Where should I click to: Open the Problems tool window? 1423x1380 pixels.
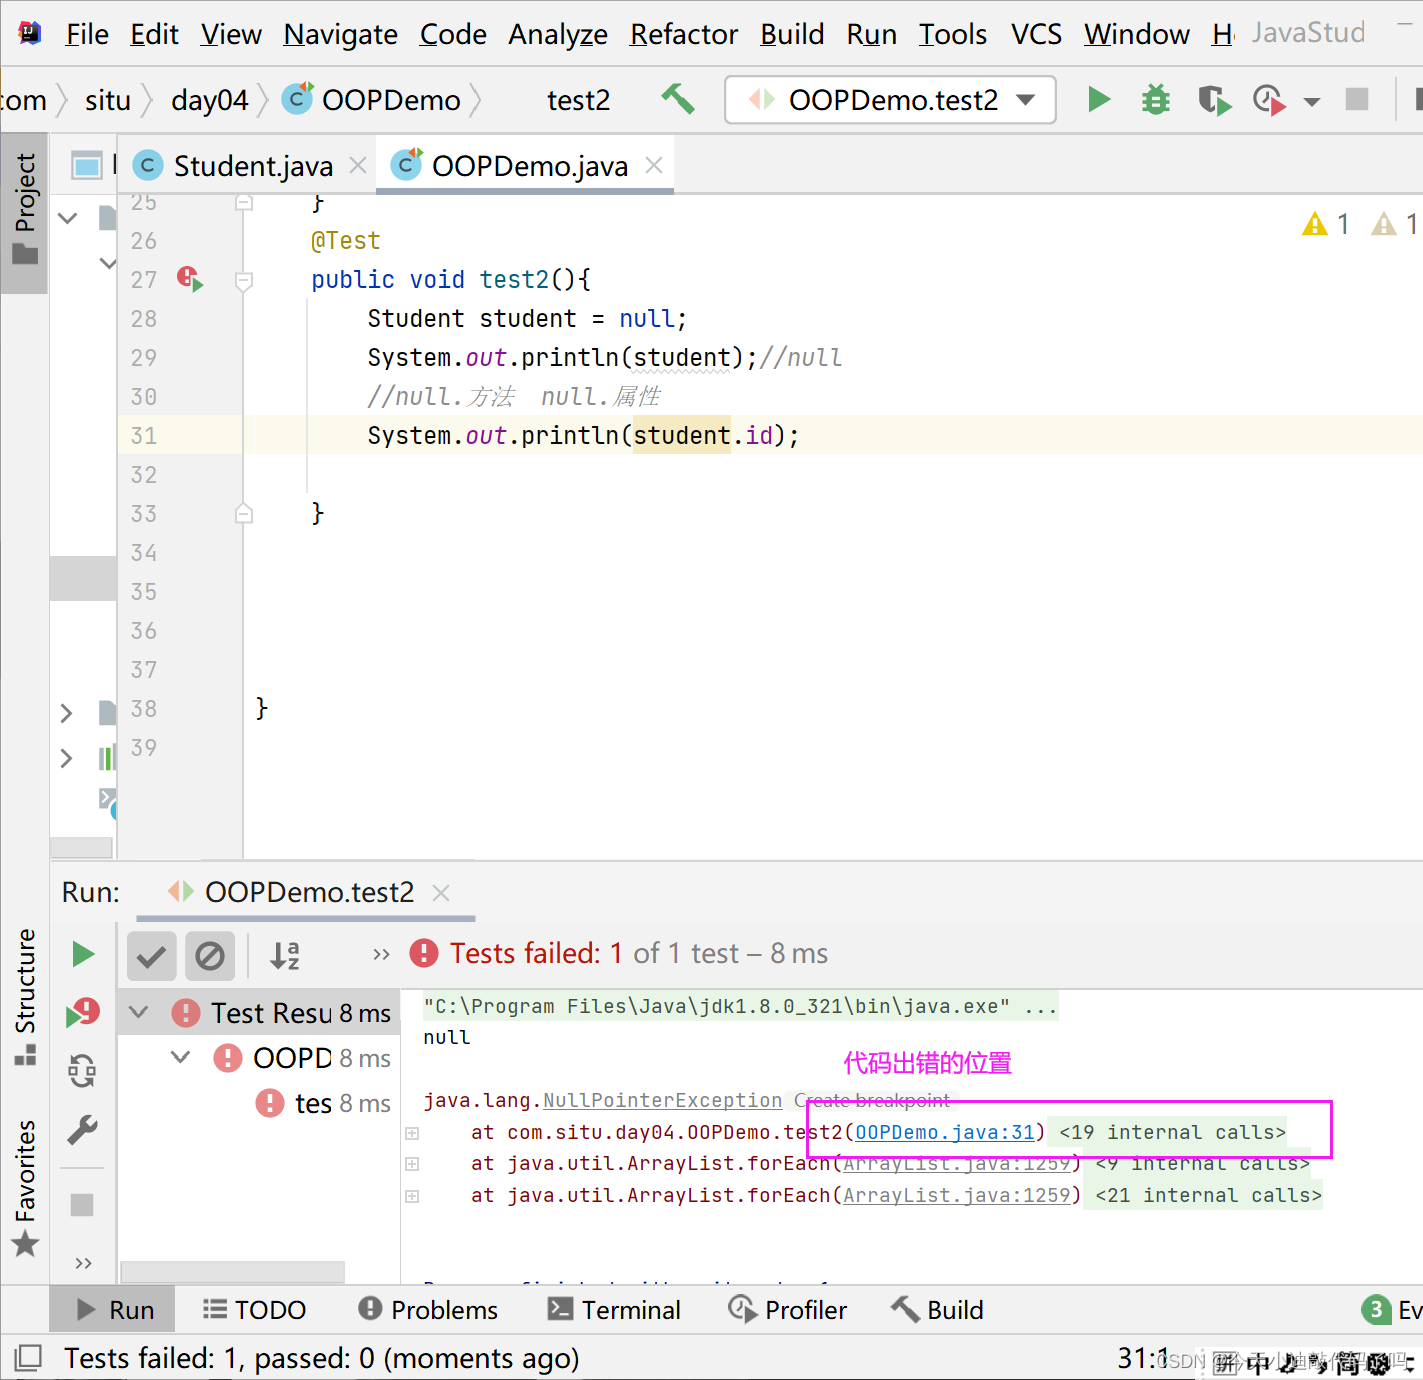[428, 1310]
